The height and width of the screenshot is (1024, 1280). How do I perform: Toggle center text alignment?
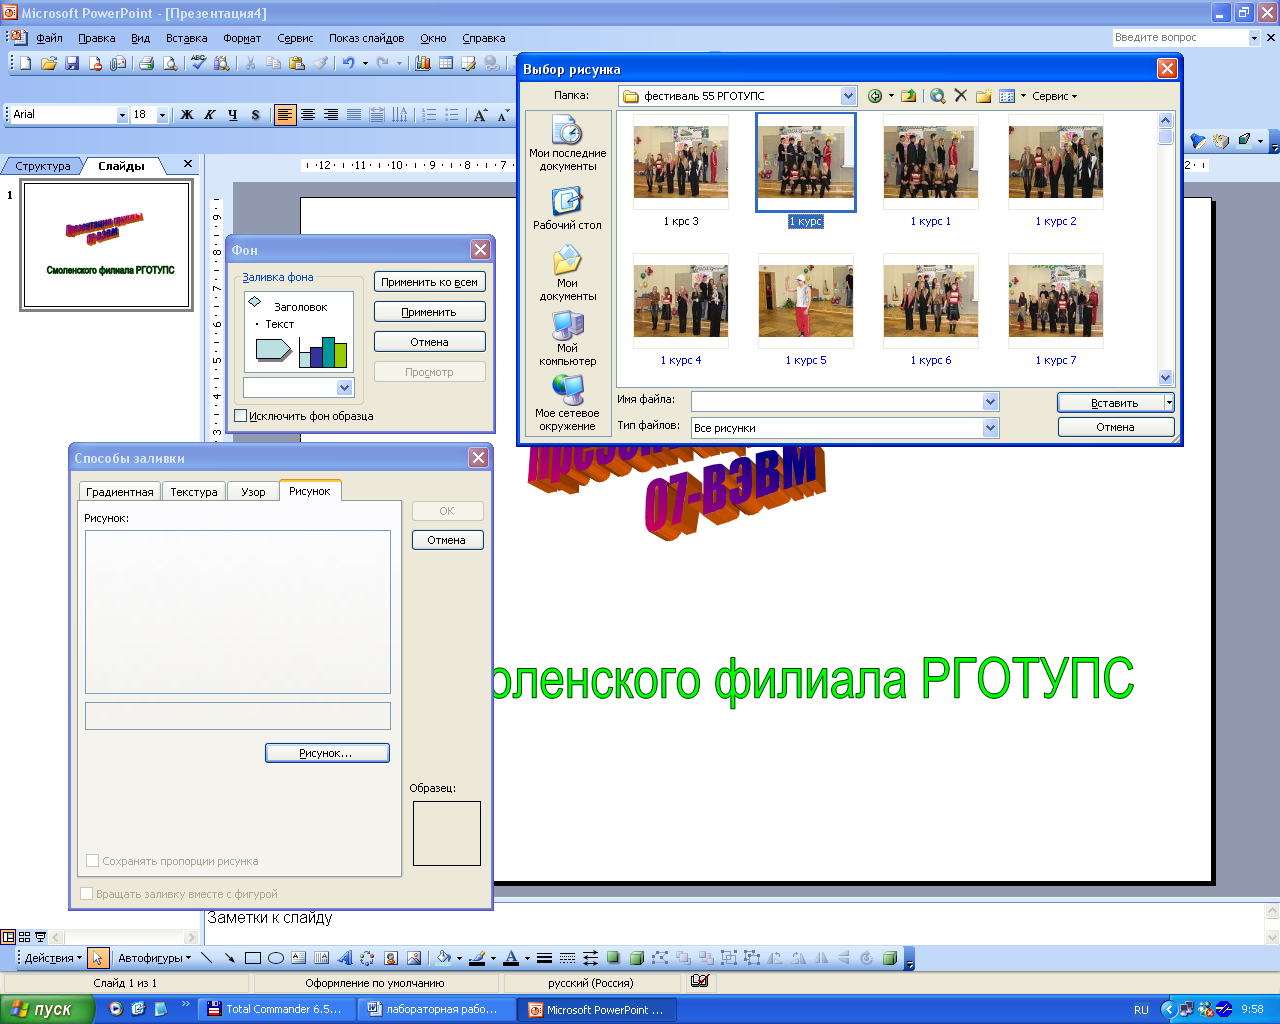point(308,115)
